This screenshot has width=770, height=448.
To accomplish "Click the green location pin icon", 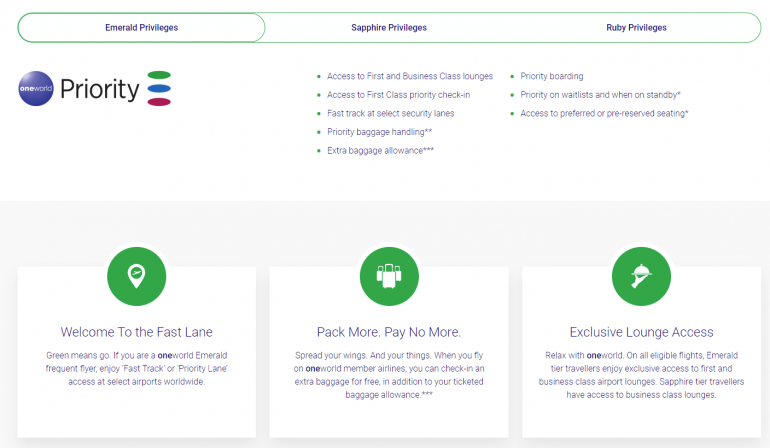I will (136, 274).
